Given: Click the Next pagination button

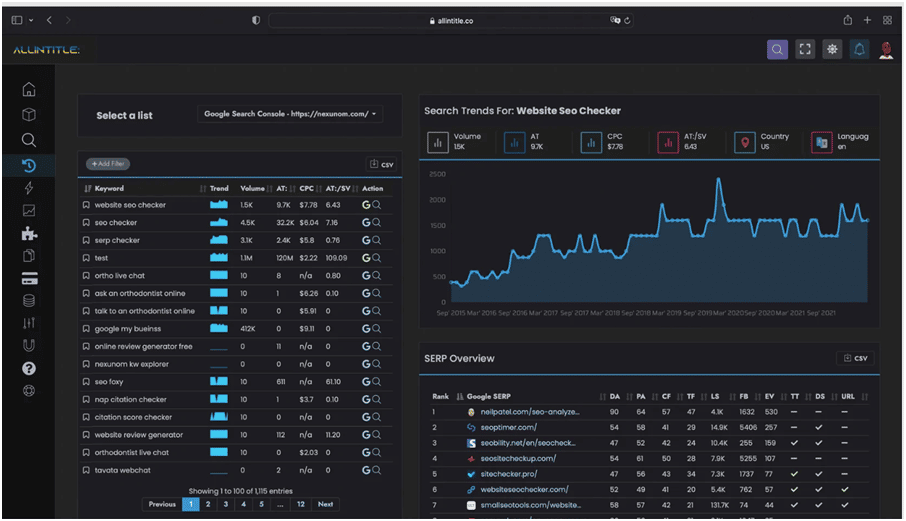Looking at the screenshot, I should pos(326,504).
